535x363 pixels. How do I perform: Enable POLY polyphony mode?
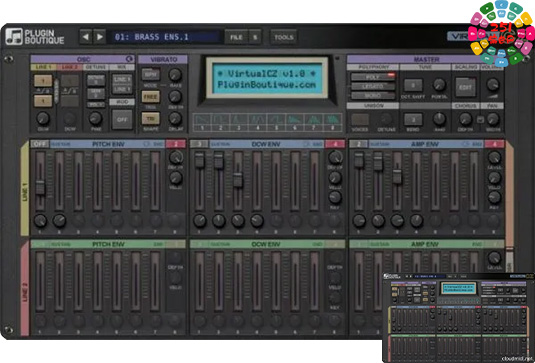pyautogui.click(x=373, y=77)
